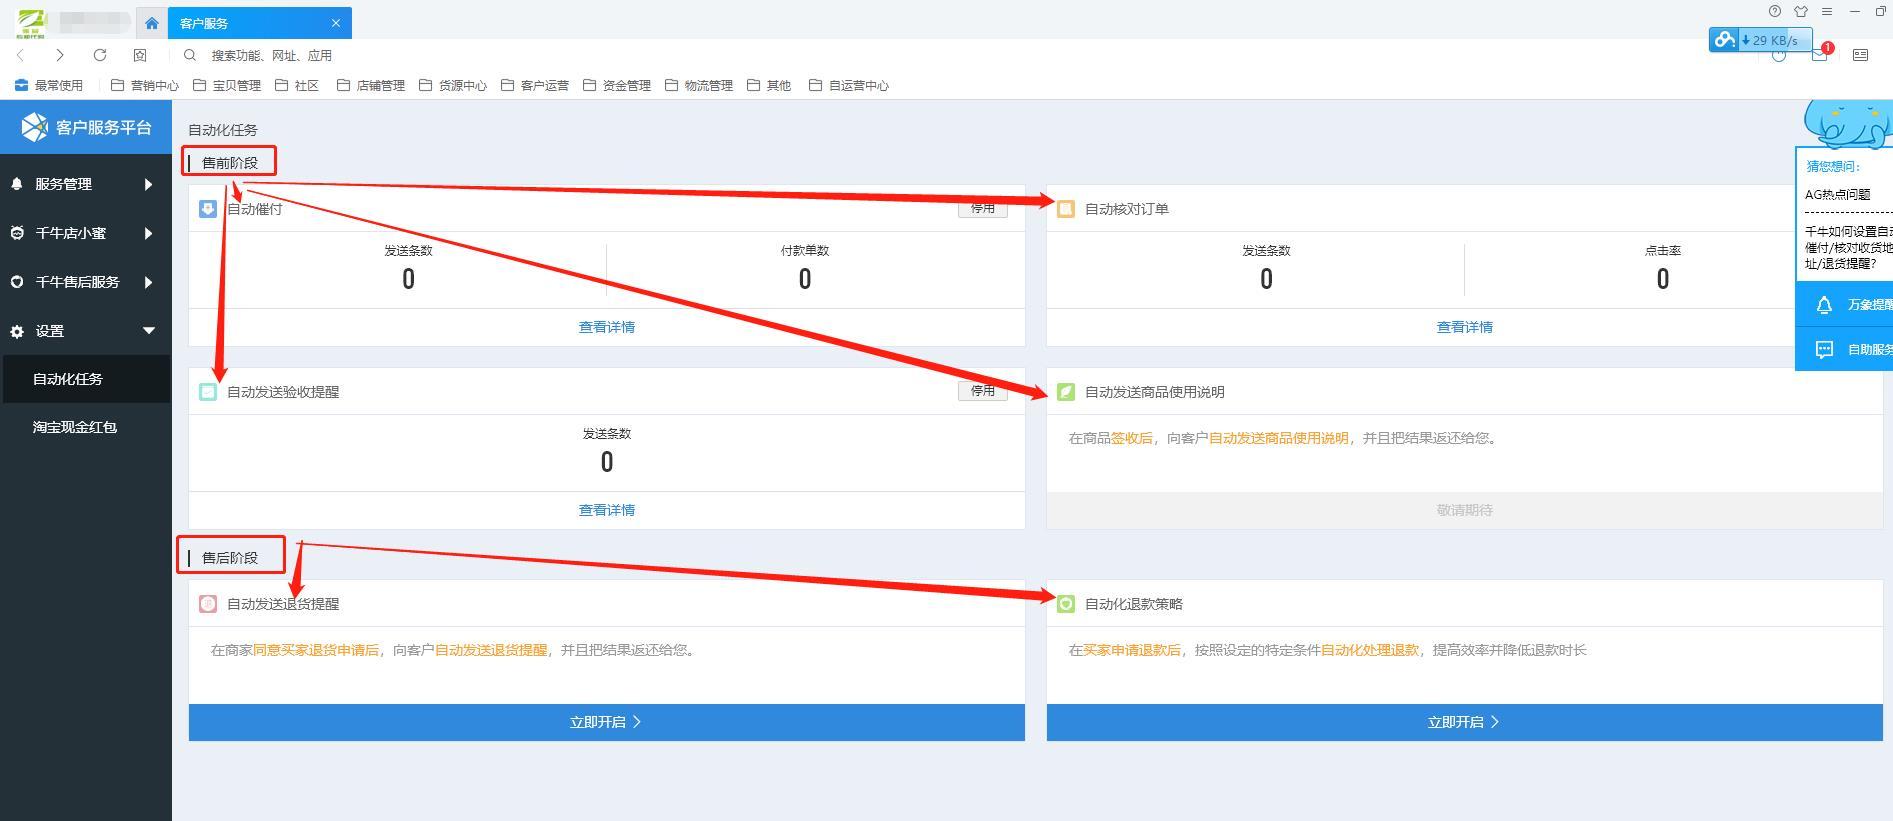Click the blue mascot assistant at top right
Viewport: 1893px width, 821px height.
[x=1849, y=123]
